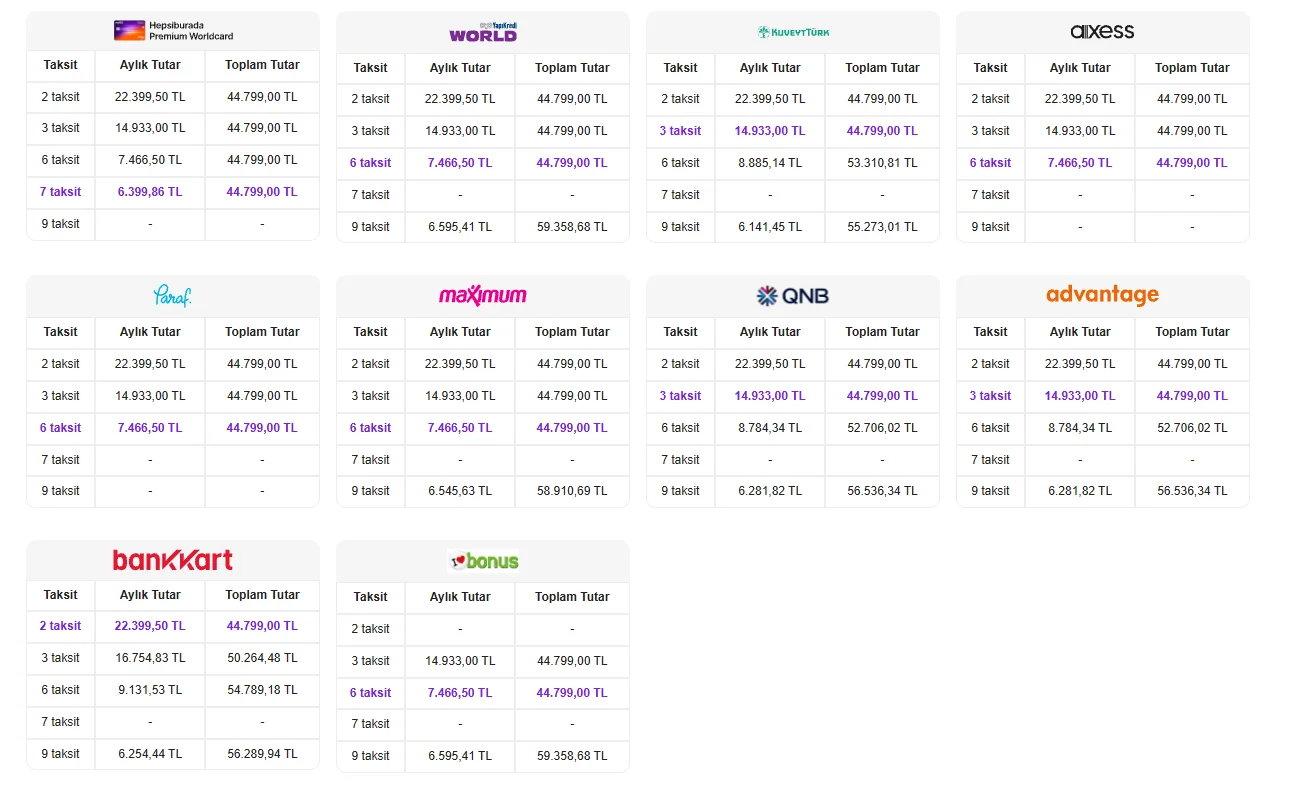The image size is (1296, 794).
Task: Select the Yapı Kredi World logo
Action: [x=483, y=32]
